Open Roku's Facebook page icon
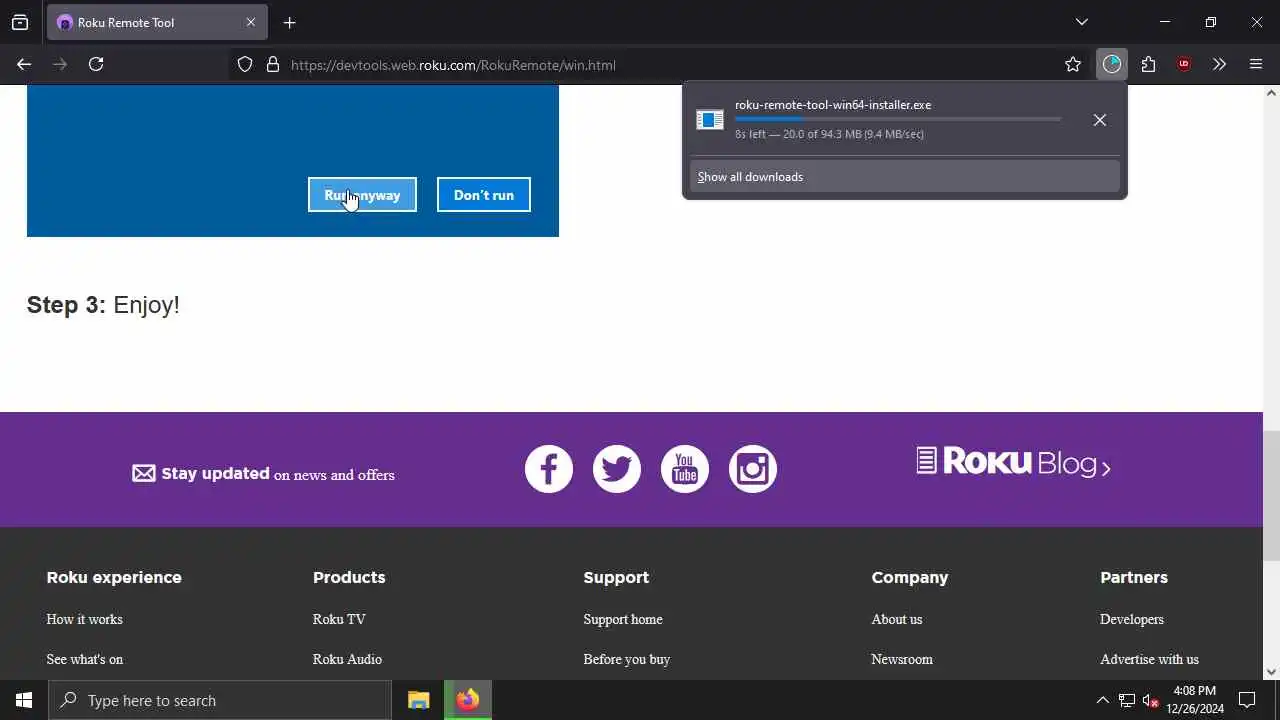This screenshot has height=720, width=1280. (x=549, y=469)
